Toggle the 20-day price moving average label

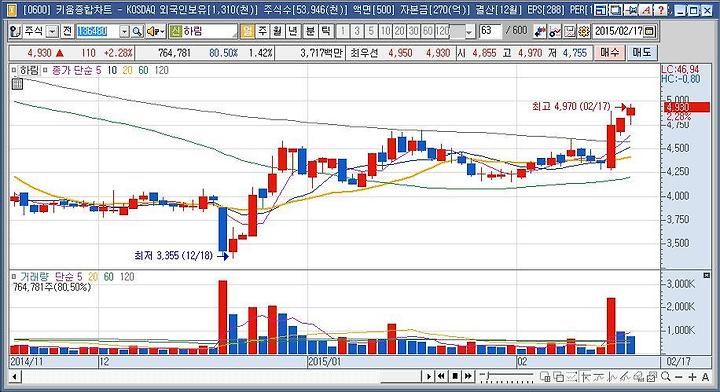coord(127,70)
